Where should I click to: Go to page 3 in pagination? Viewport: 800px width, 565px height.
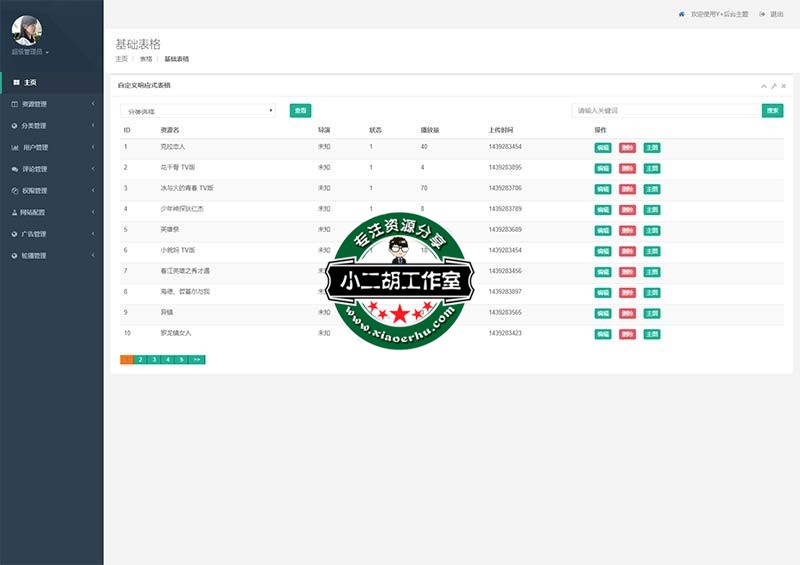click(x=154, y=359)
